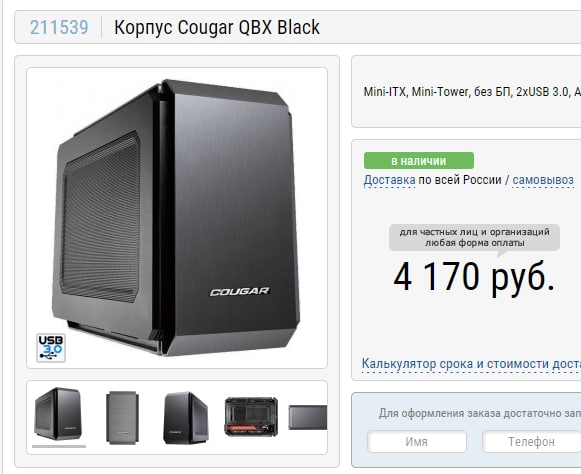Select the third thumbnail showing reverse angle
The image size is (581, 474).
pyautogui.click(x=186, y=417)
